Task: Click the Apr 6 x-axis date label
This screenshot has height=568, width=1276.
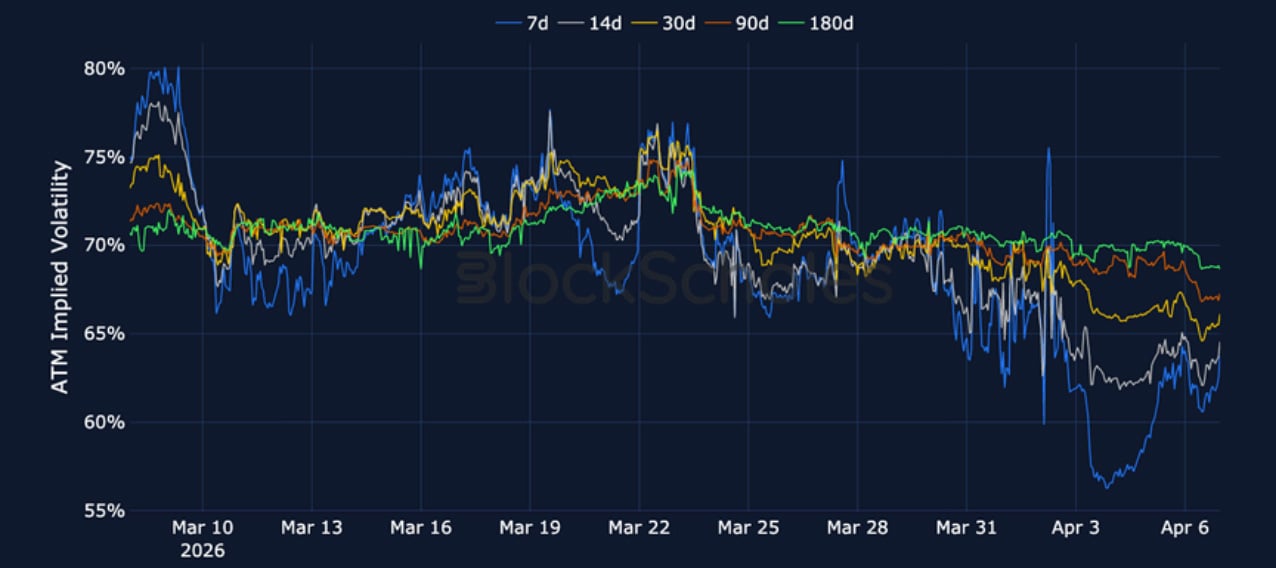Action: pyautogui.click(x=1185, y=527)
